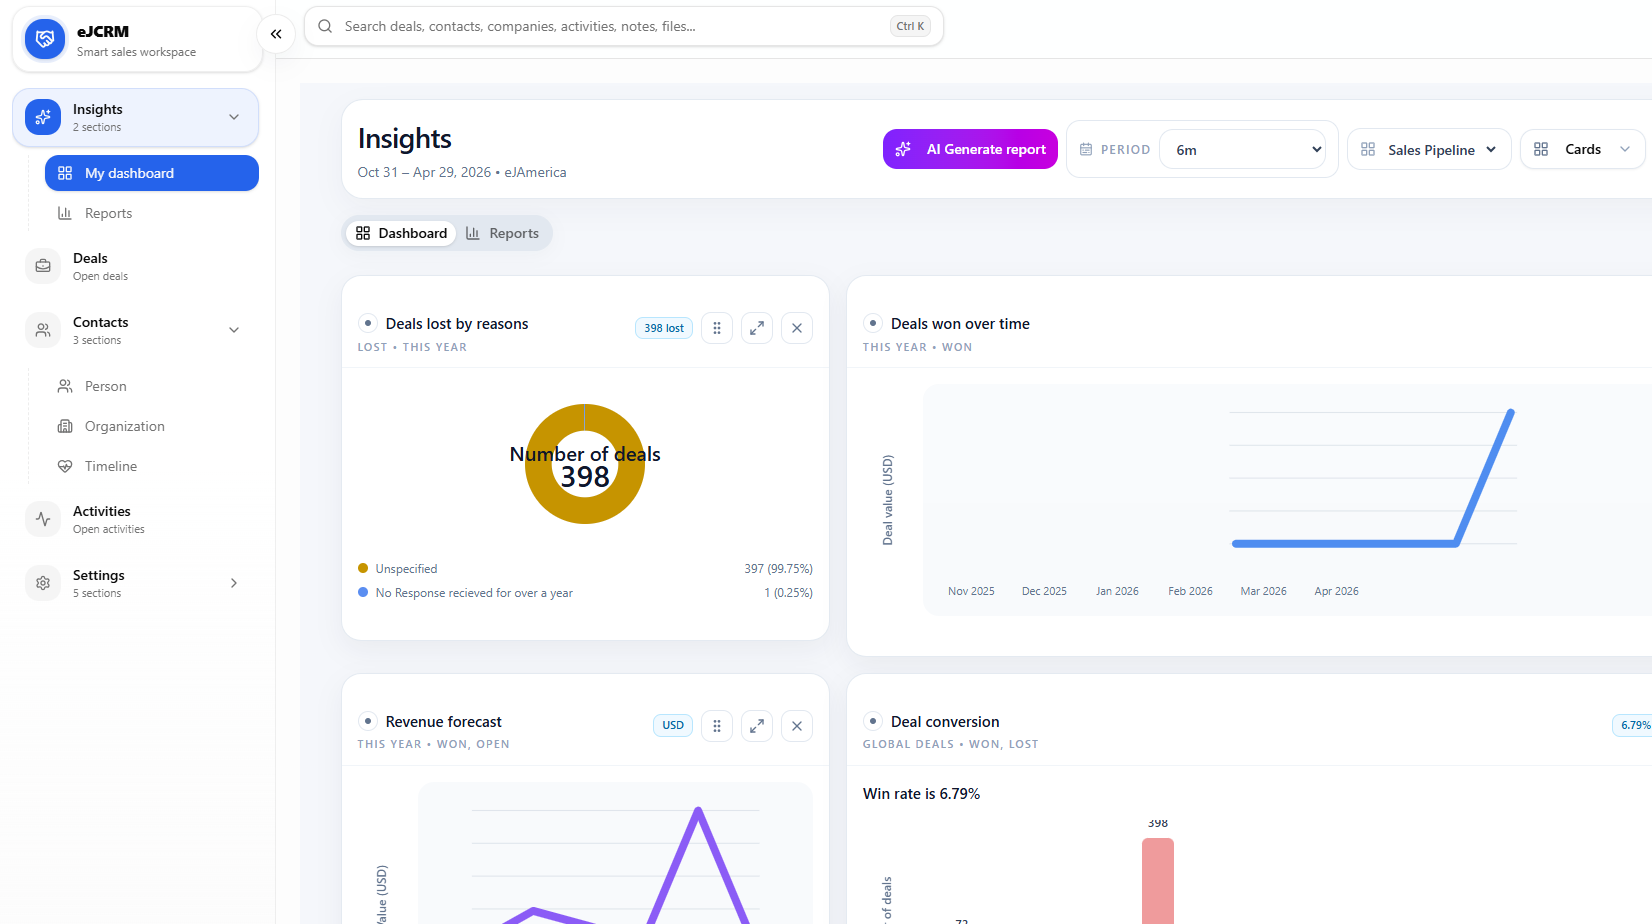Viewport: 1652px width, 924px height.
Task: Click the Deals briefcase icon
Action: click(43, 266)
